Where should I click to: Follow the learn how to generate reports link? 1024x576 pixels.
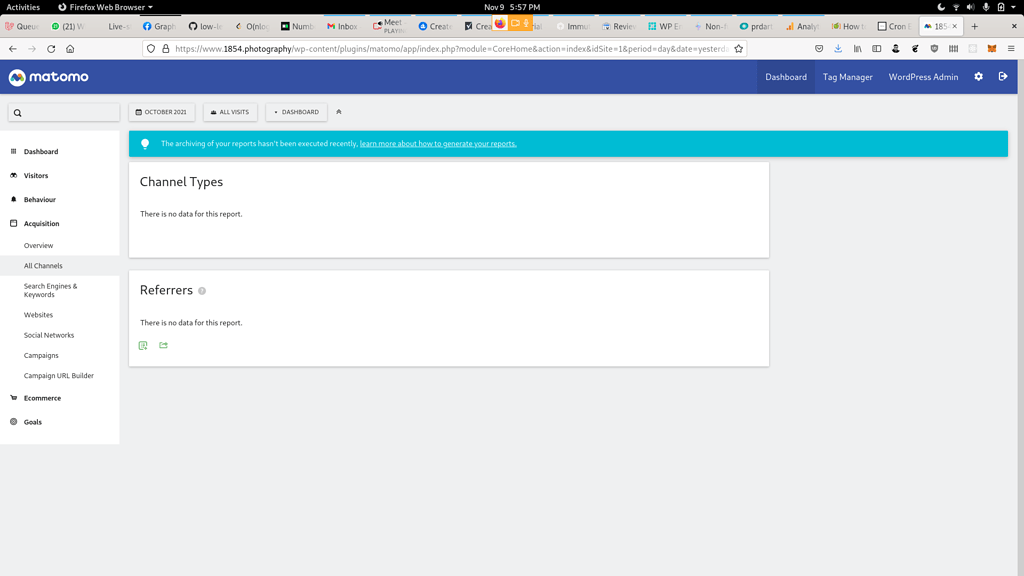(x=437, y=143)
